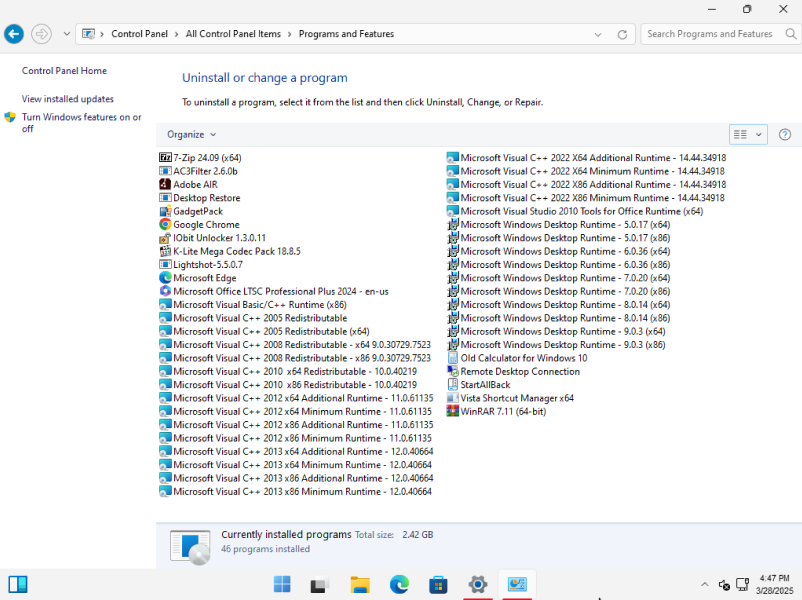Open Settings gear on taskbar
Image resolution: width=802 pixels, height=600 pixels.
click(477, 584)
